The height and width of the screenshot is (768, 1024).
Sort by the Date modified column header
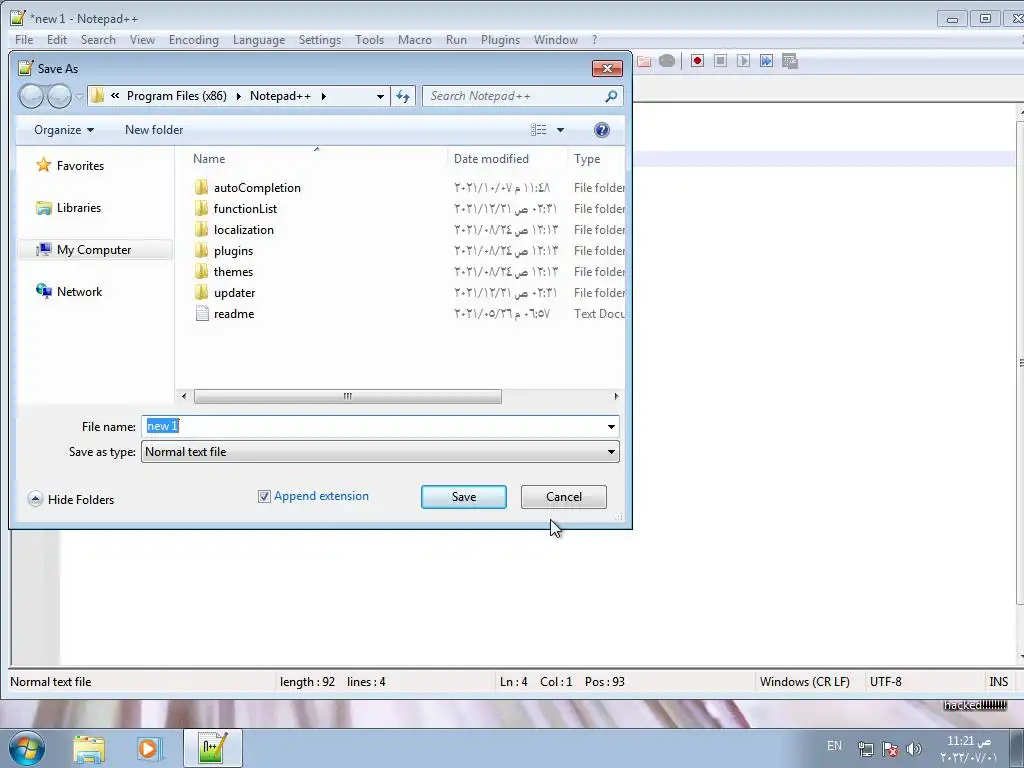pyautogui.click(x=491, y=159)
